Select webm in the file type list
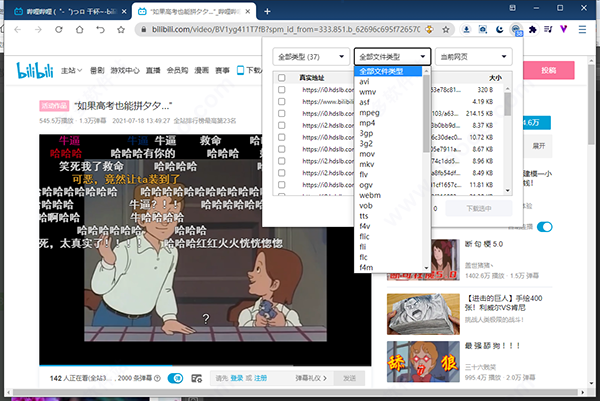 388,195
